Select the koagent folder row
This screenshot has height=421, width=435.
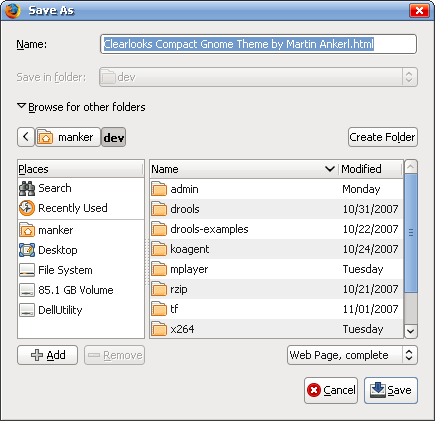276,249
